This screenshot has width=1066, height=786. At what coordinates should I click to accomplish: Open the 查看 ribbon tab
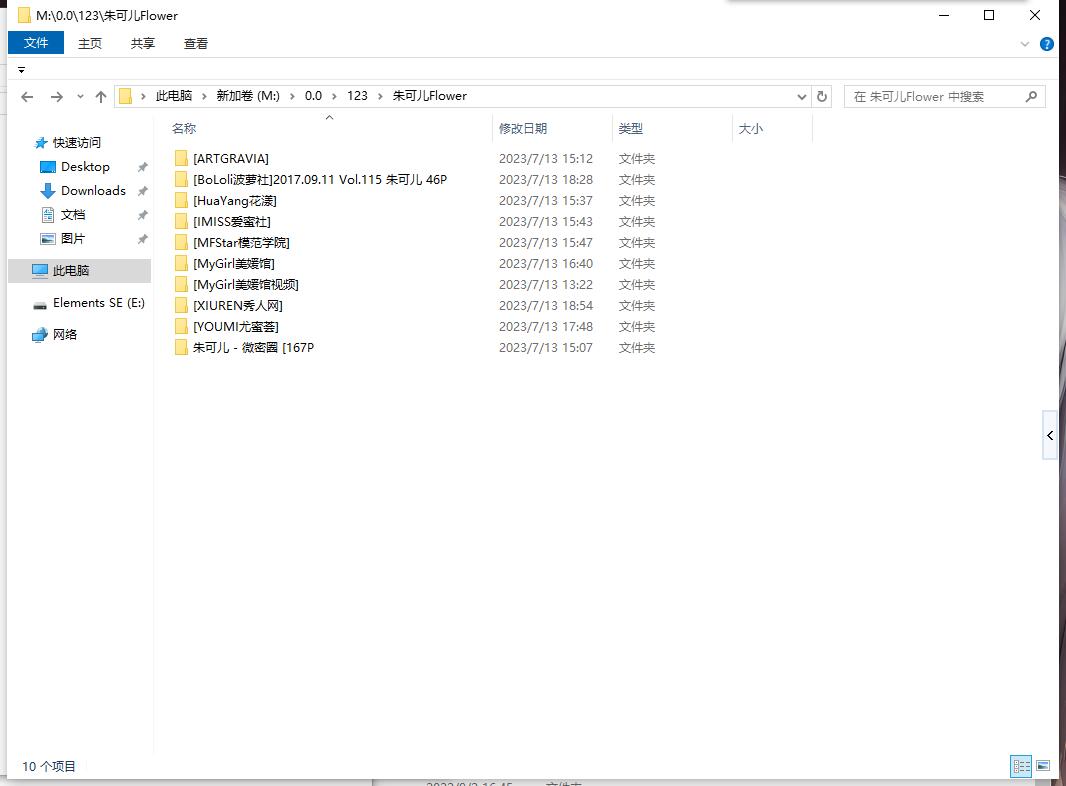point(196,44)
